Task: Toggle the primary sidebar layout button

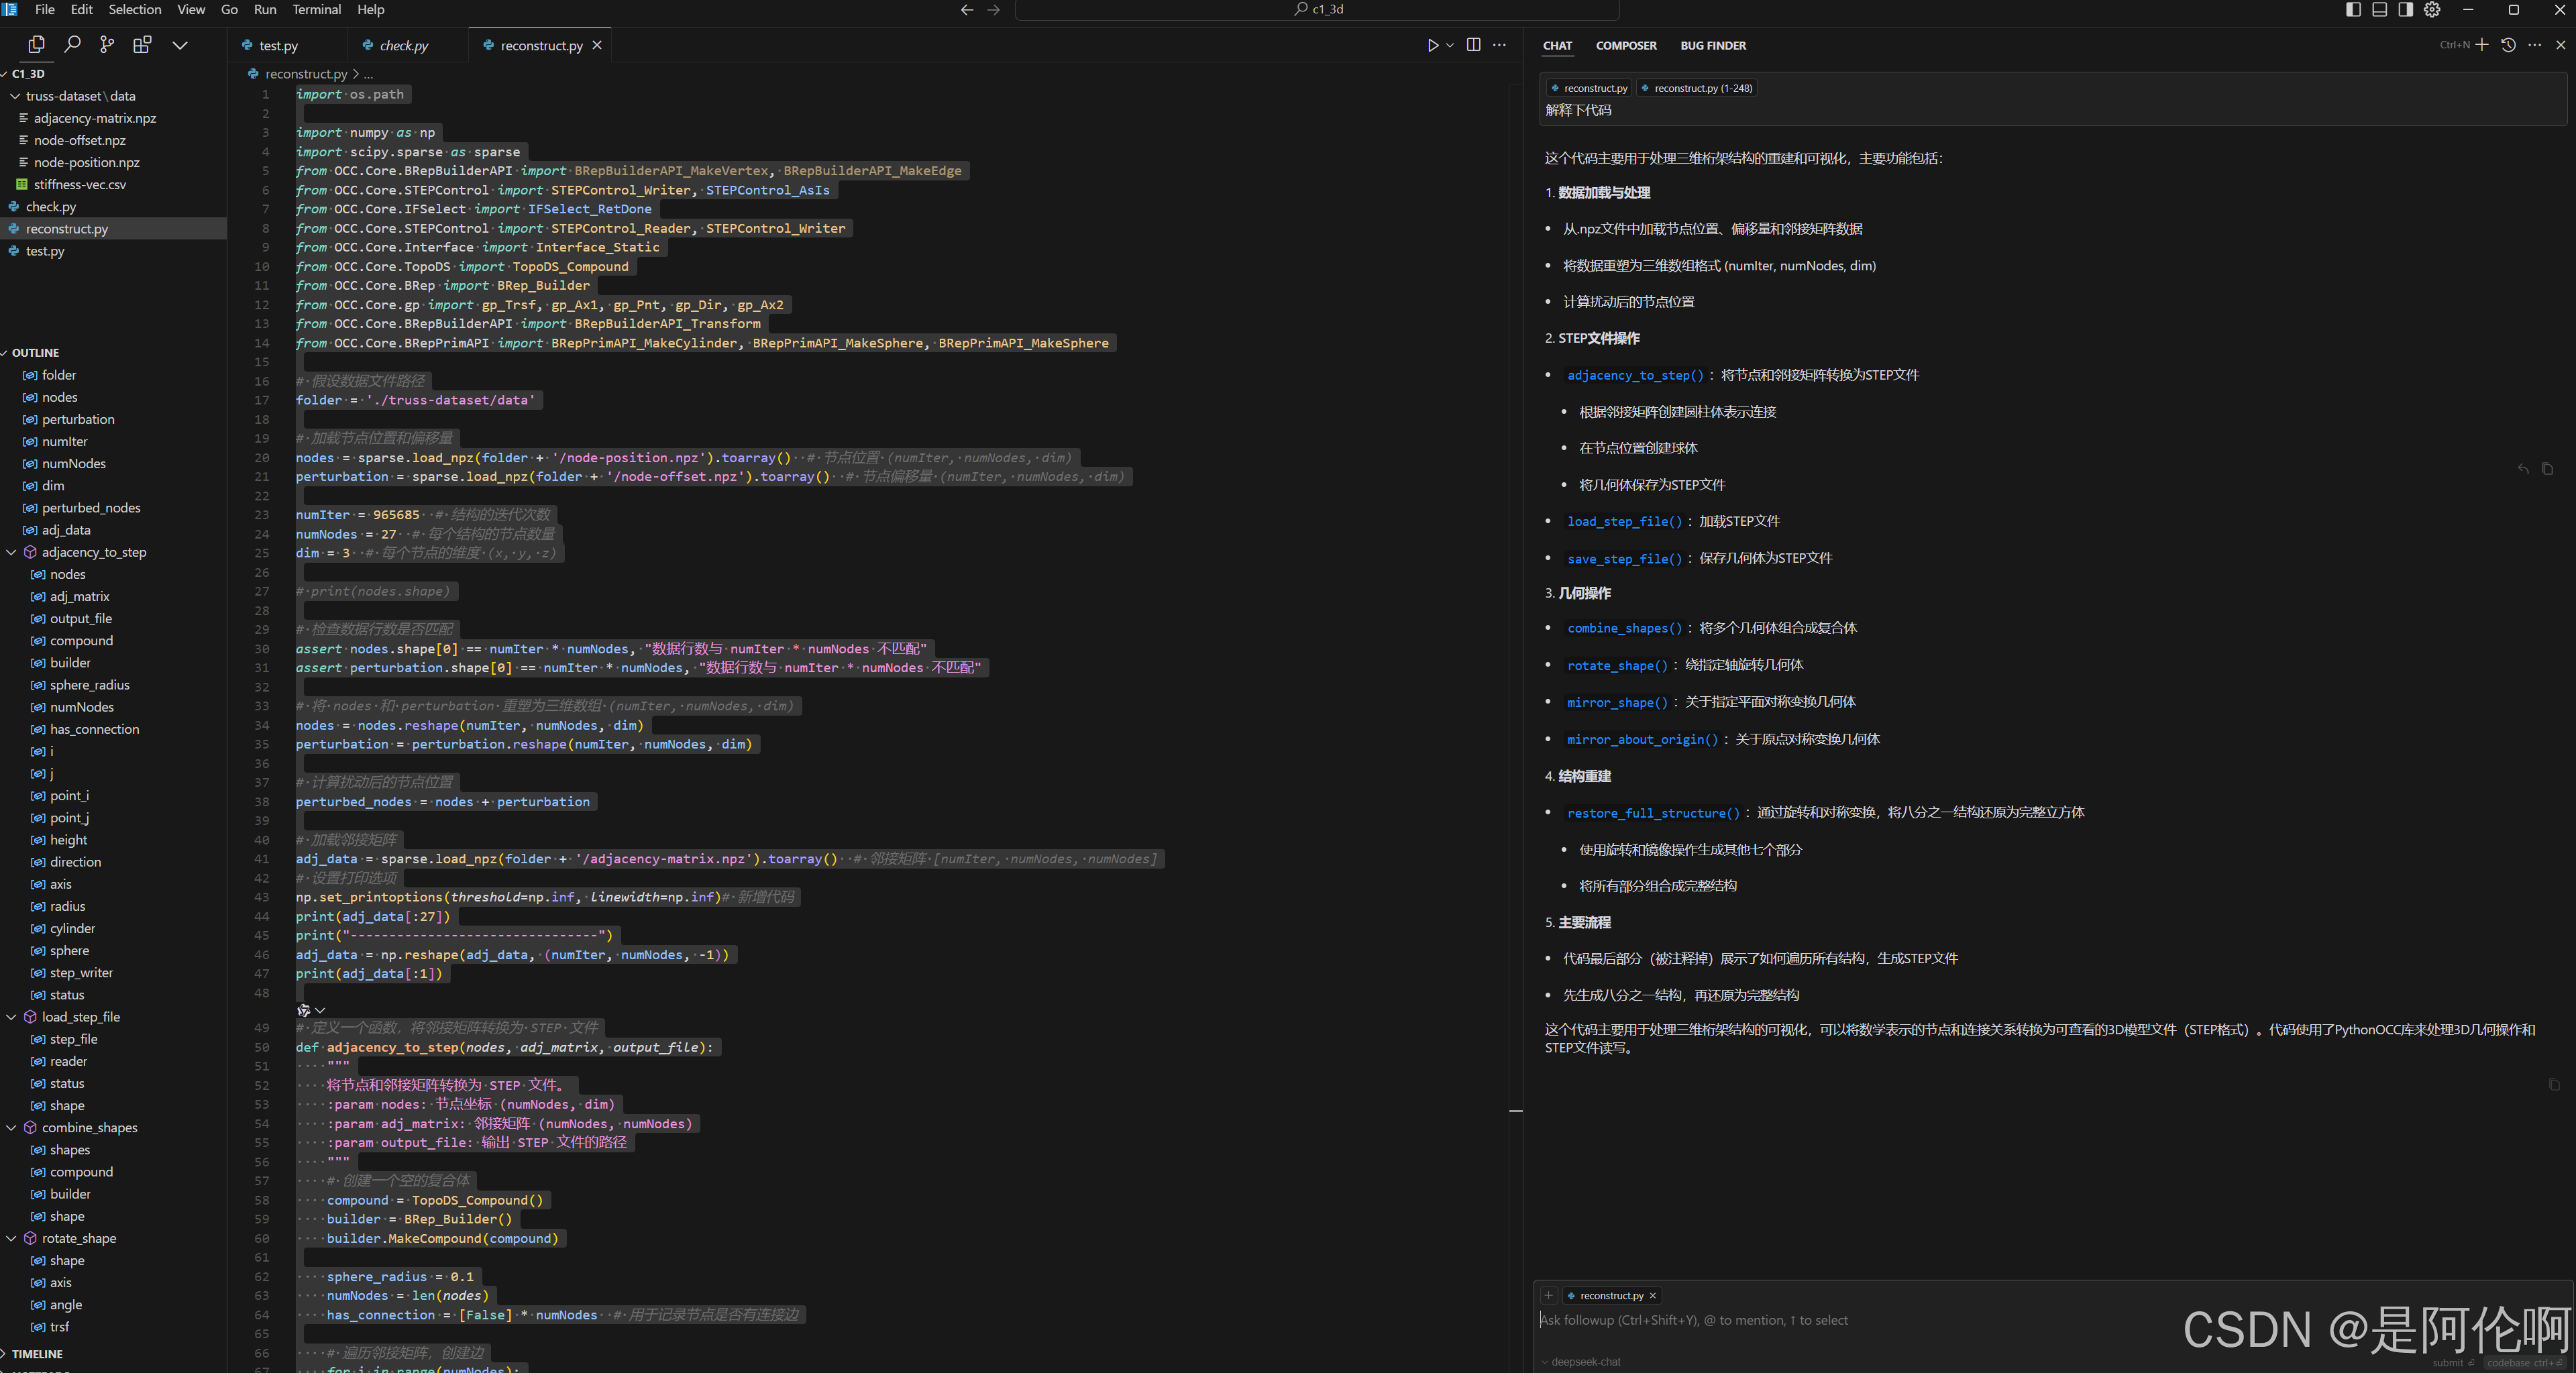Action: [x=2353, y=10]
